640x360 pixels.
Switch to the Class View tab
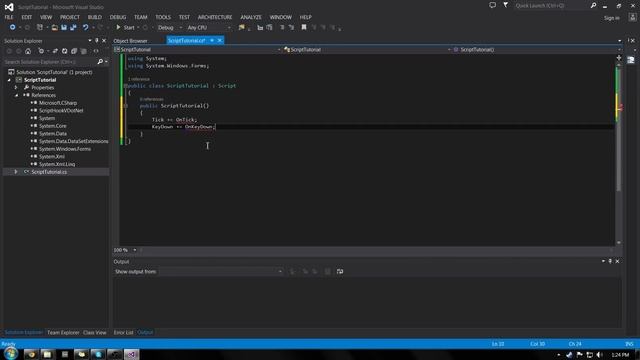click(95, 332)
